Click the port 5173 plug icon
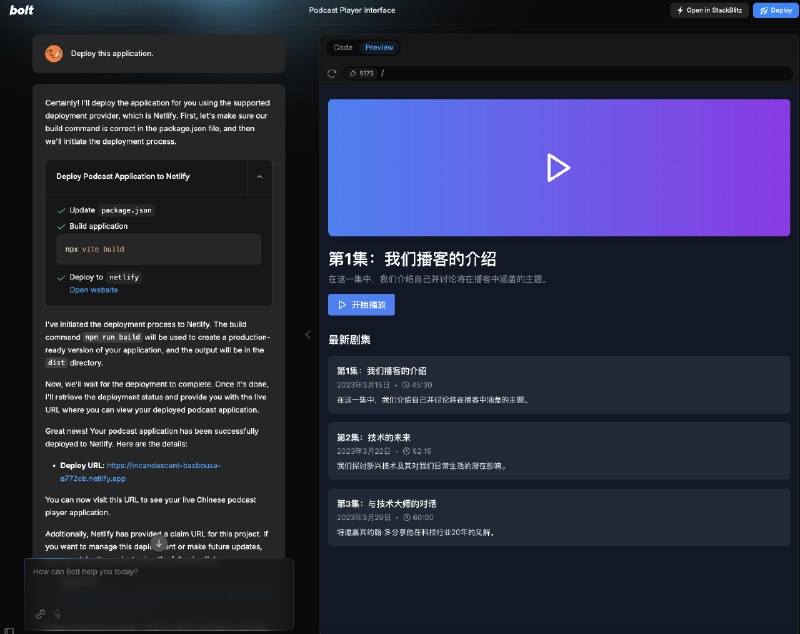Viewport: 800px width, 634px height. (353, 73)
